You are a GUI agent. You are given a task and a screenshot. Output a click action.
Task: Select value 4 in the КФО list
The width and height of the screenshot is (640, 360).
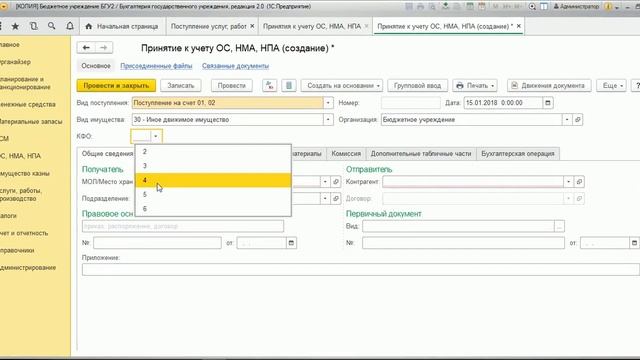tap(213, 180)
